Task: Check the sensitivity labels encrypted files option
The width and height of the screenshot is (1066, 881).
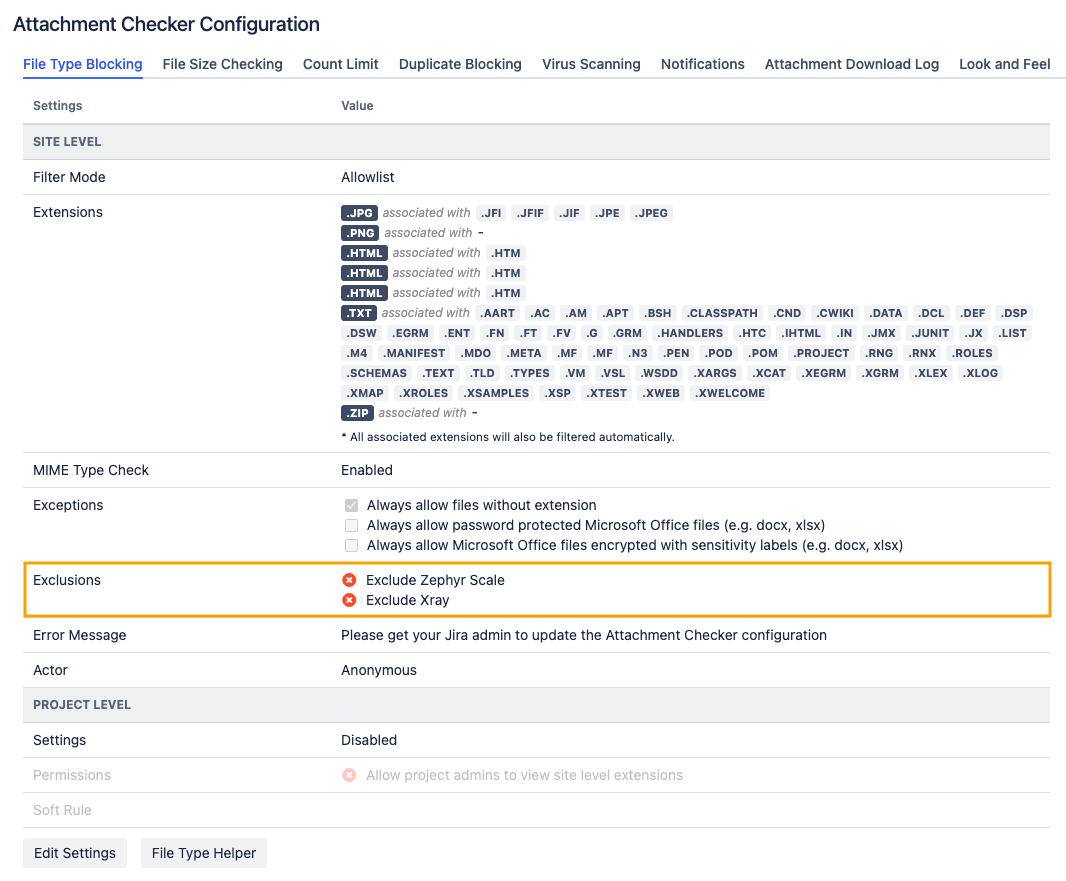Action: tap(351, 545)
